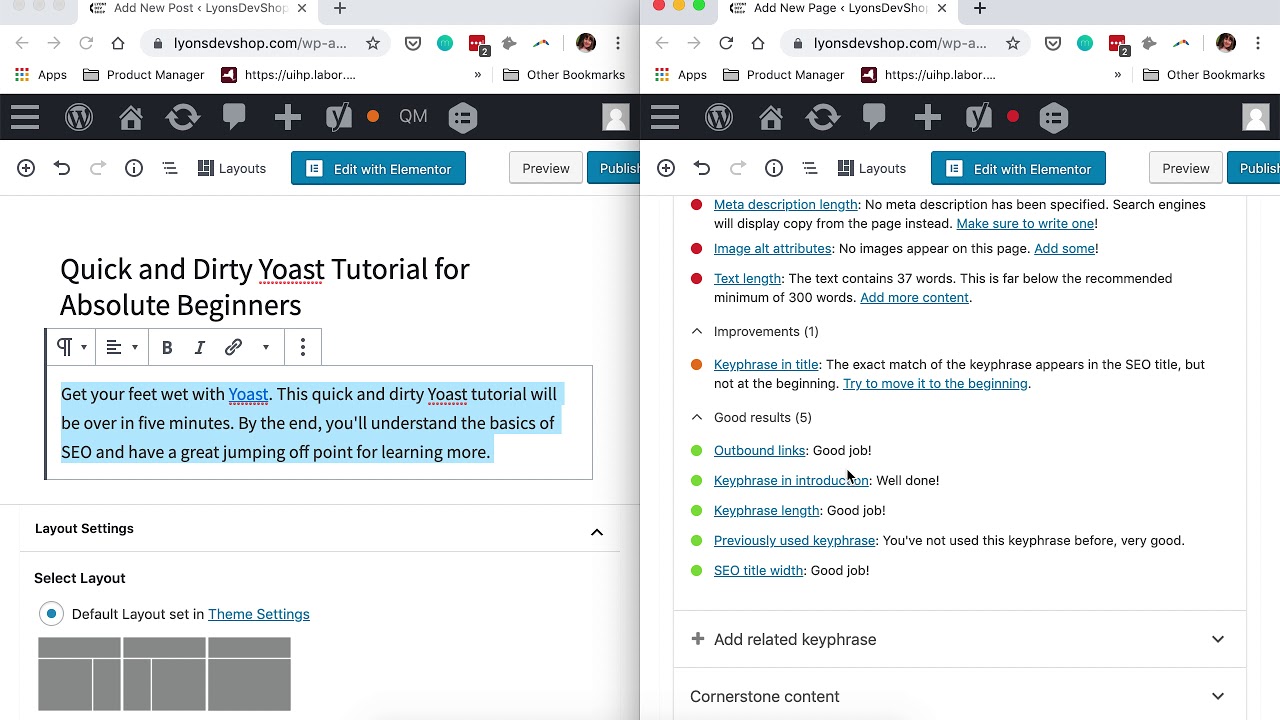This screenshot has height=720, width=1280.
Task: Open block more options three-dot menu
Action: coord(303,347)
